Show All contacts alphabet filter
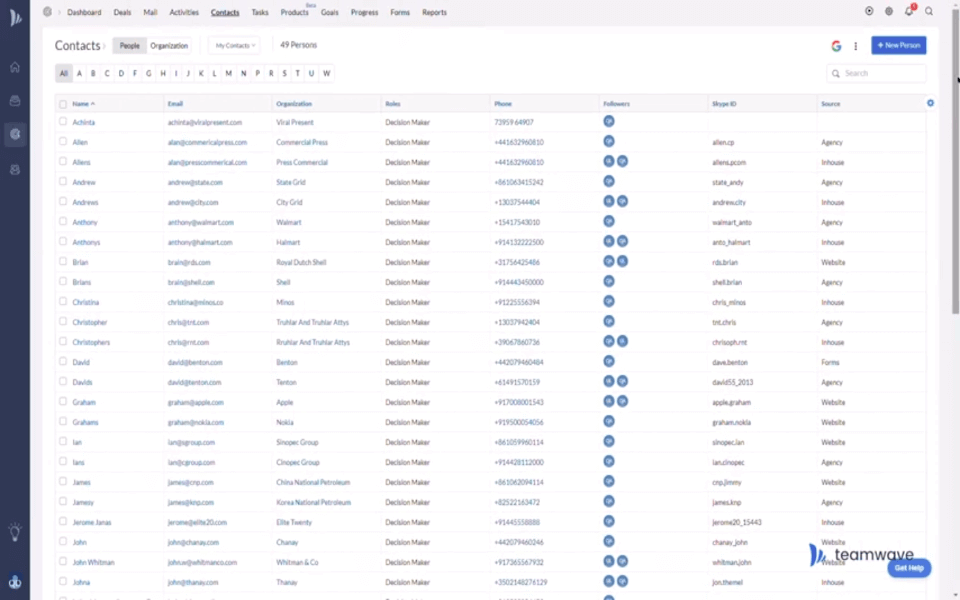Screen dimensions: 960x600 coord(64,73)
